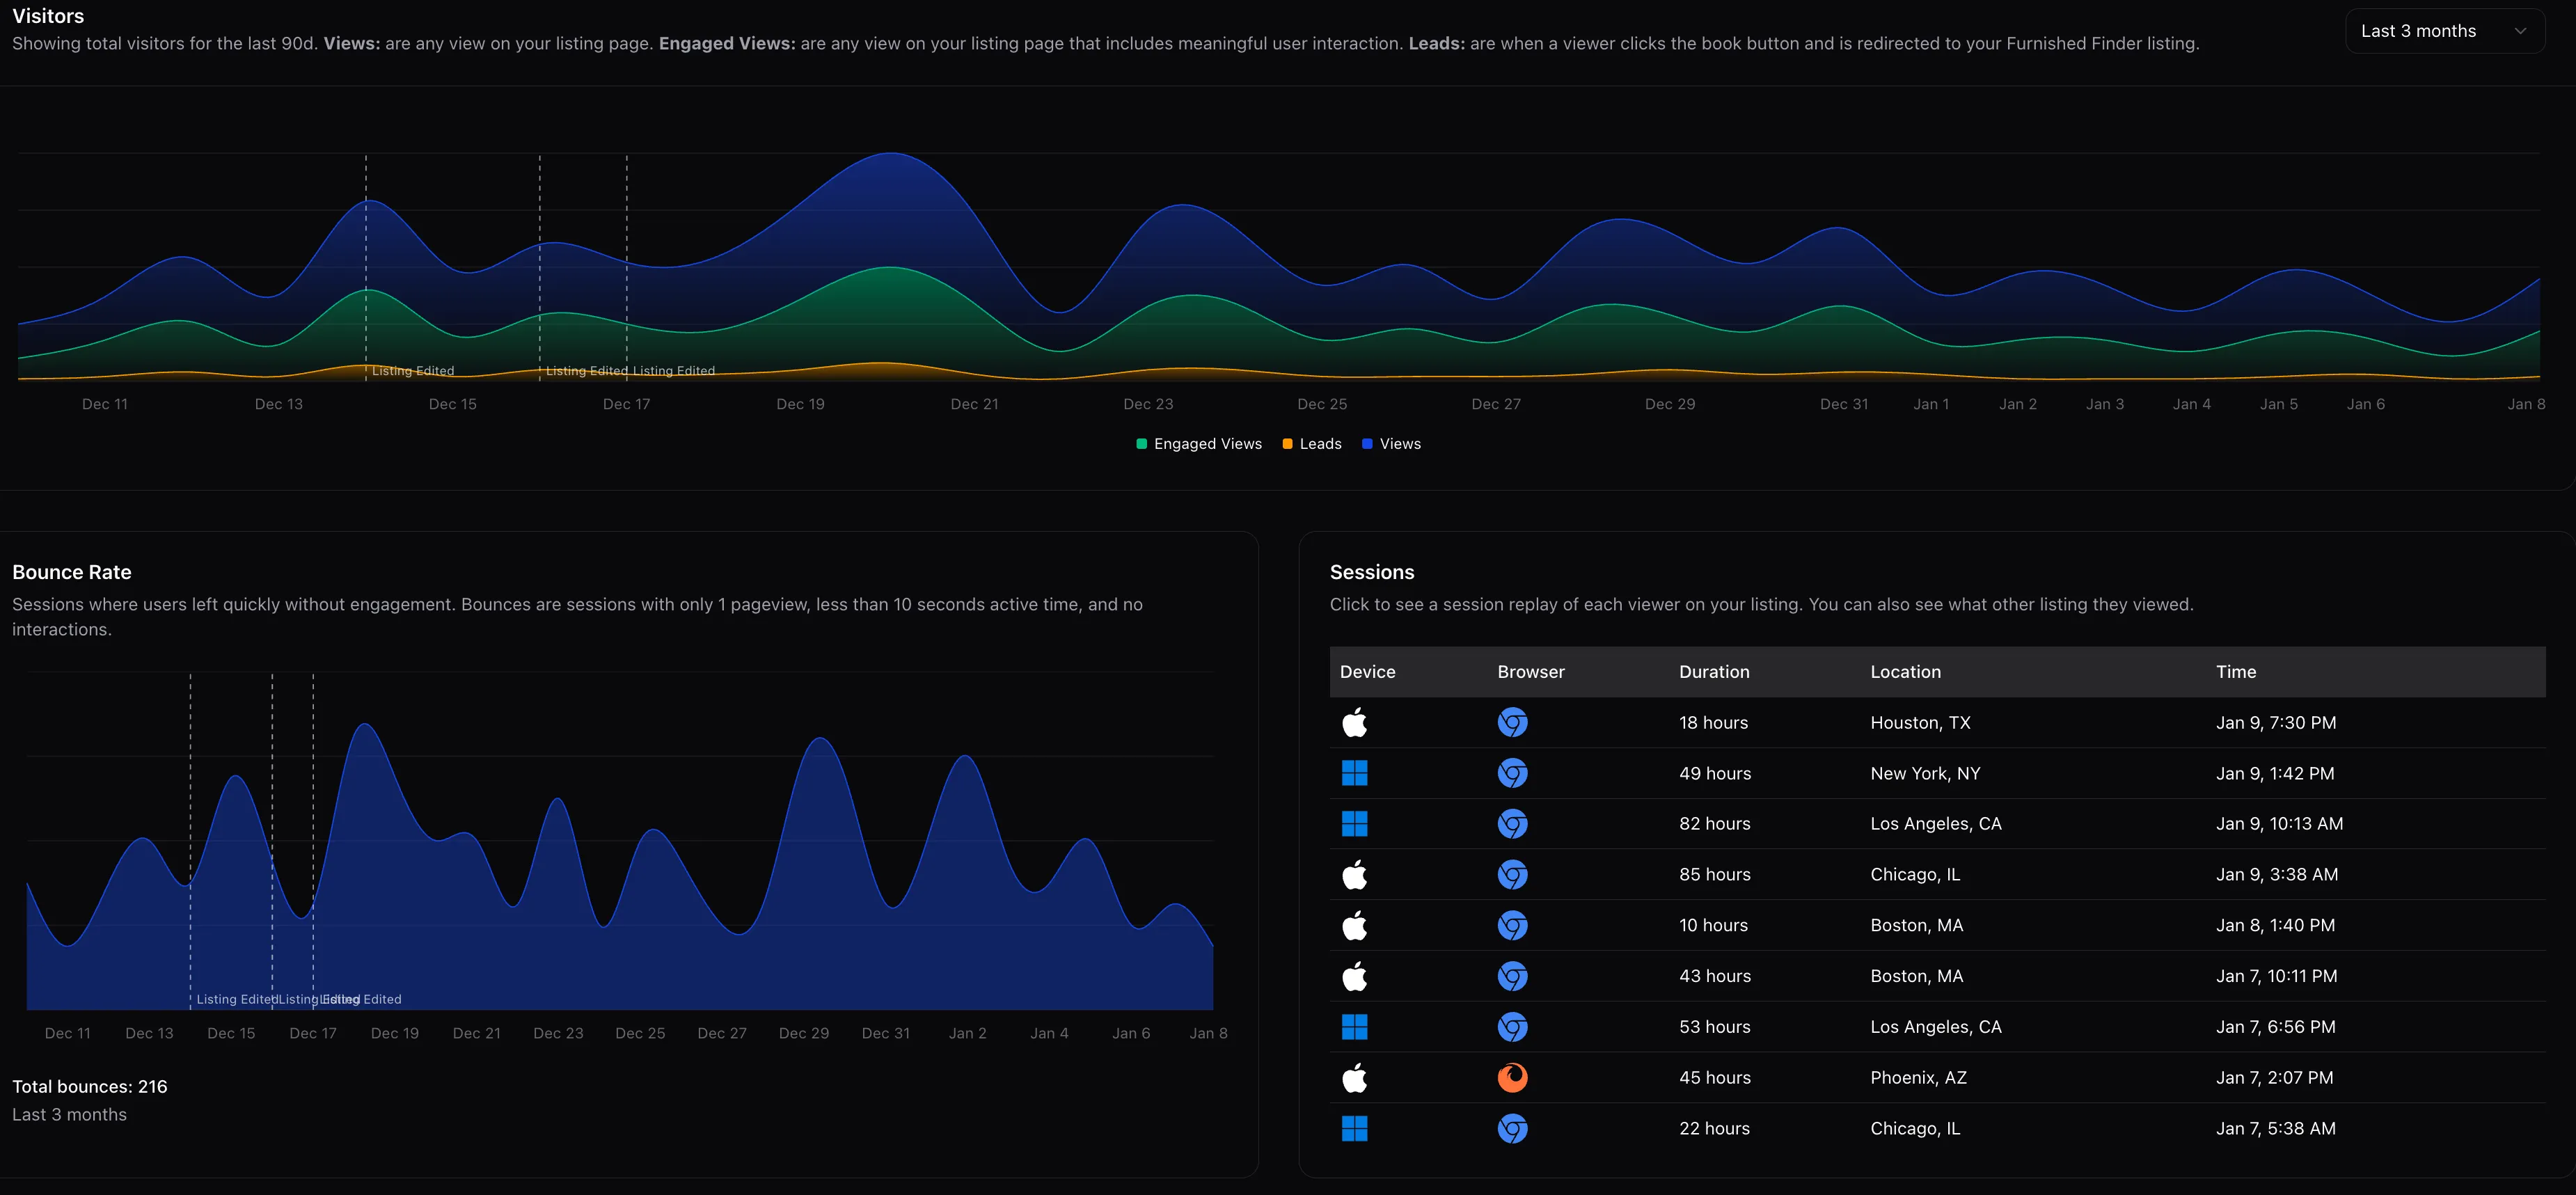Toggle the Leads series in the legend

coord(1312,443)
